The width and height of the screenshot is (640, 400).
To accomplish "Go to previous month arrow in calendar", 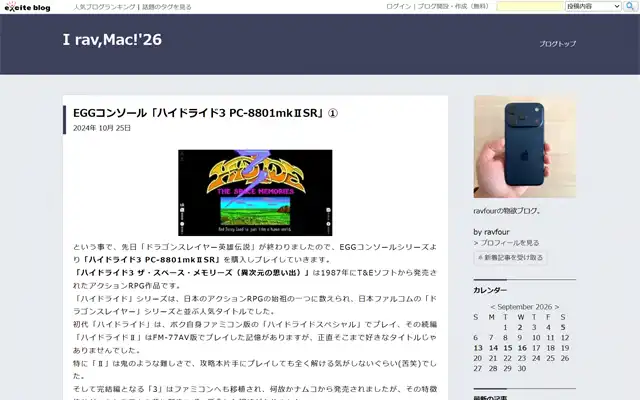I will click(x=493, y=307).
